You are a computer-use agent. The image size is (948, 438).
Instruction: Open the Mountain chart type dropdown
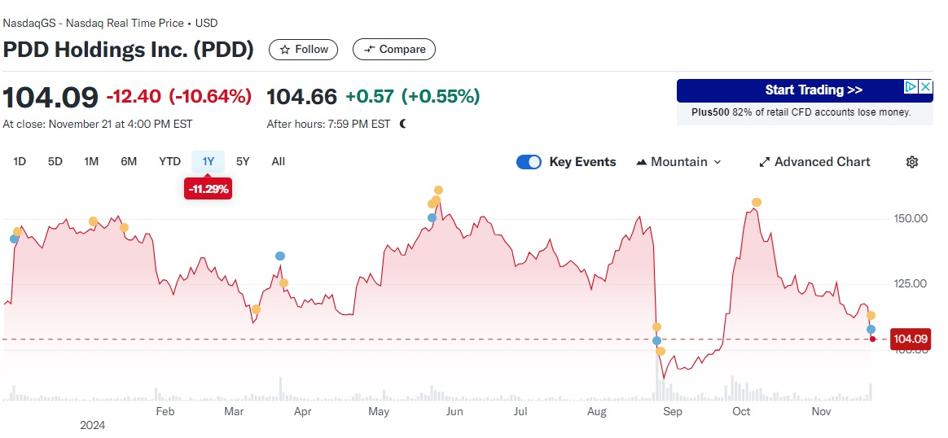tap(679, 162)
